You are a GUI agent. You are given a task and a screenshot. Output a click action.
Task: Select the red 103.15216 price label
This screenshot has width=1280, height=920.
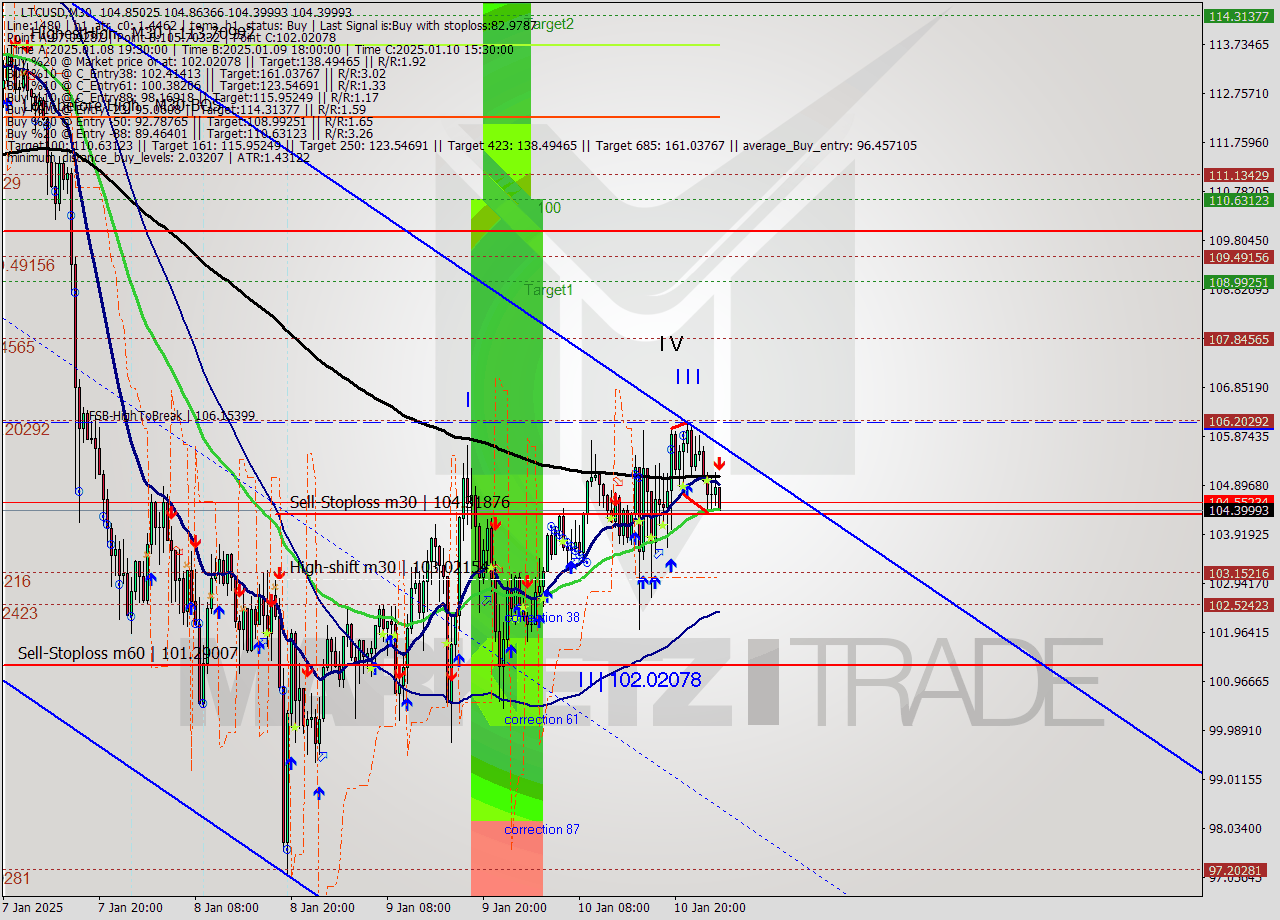[1239, 573]
